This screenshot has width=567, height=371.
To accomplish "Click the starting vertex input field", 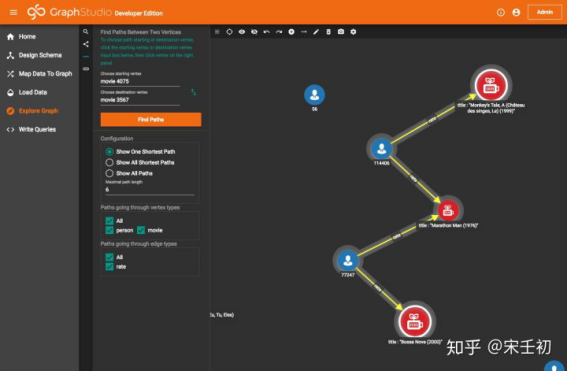I will tap(140, 82).
